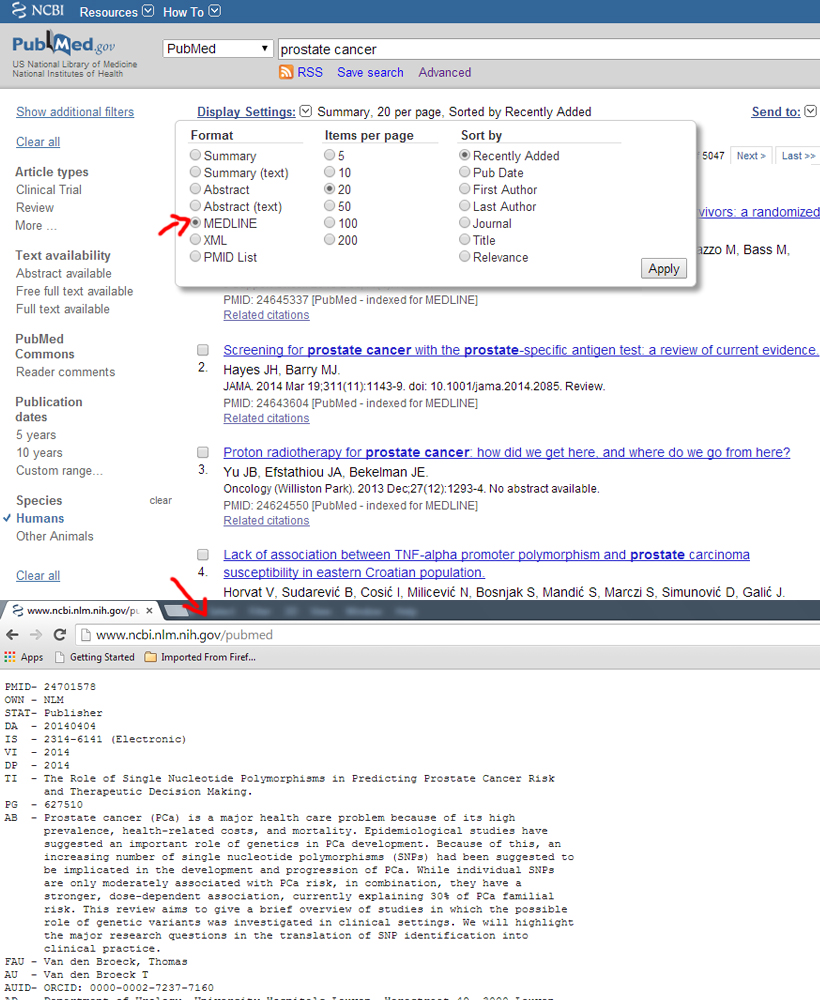Select the XML format radio button
Screen dimensions: 820x1000
point(196,240)
